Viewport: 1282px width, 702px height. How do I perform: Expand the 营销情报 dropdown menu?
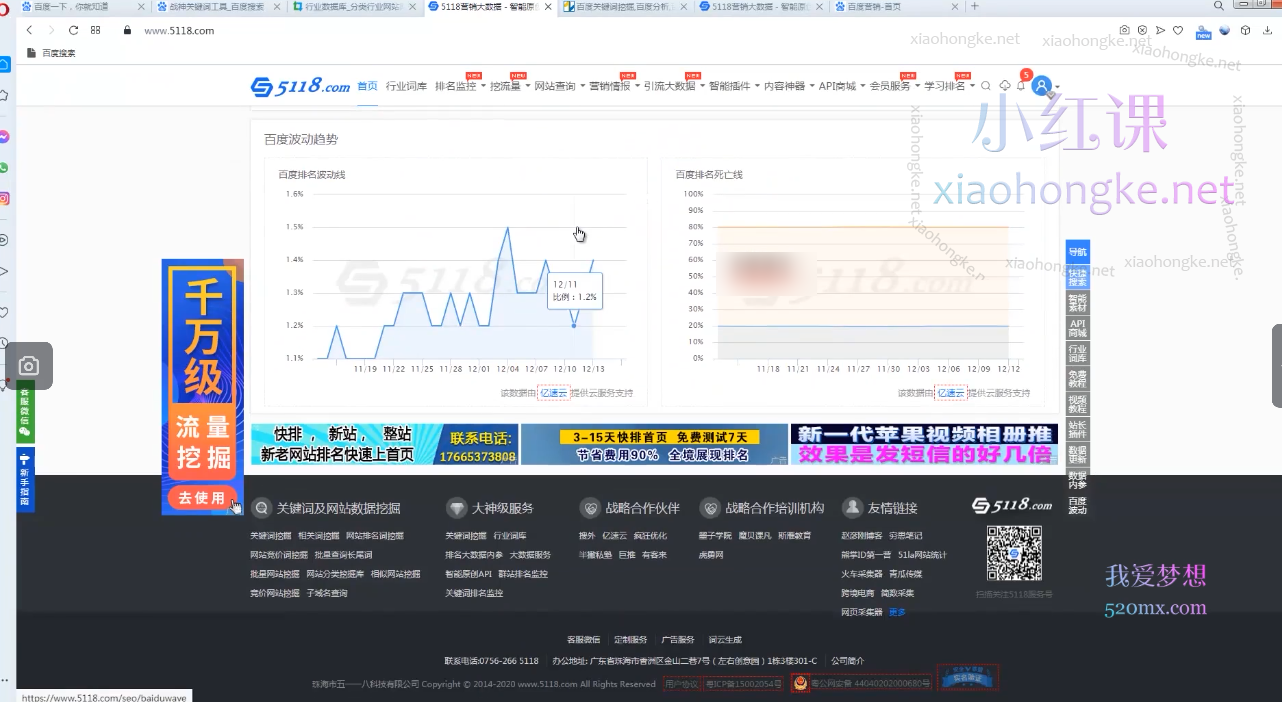(612, 86)
